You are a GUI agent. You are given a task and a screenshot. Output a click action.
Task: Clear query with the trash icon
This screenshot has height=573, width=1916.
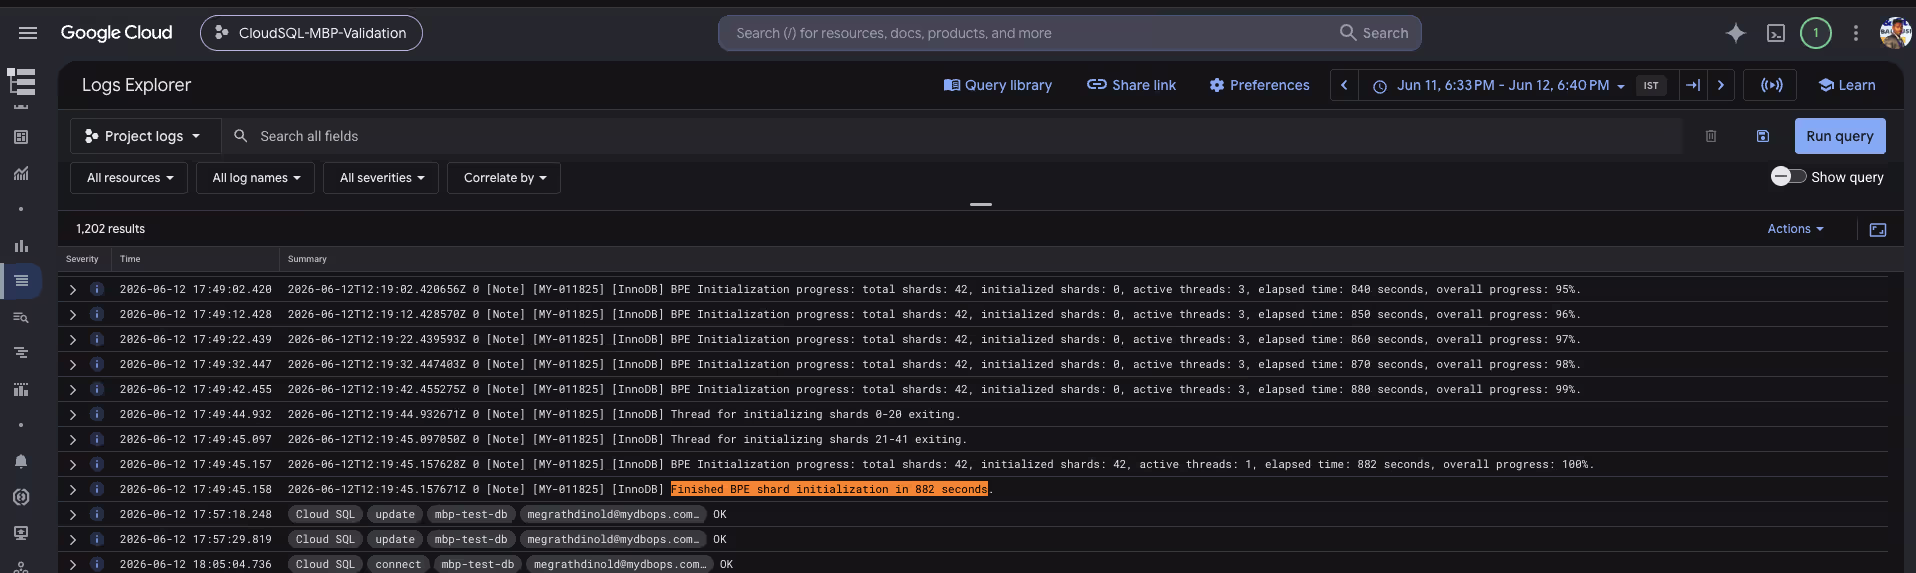(1711, 136)
